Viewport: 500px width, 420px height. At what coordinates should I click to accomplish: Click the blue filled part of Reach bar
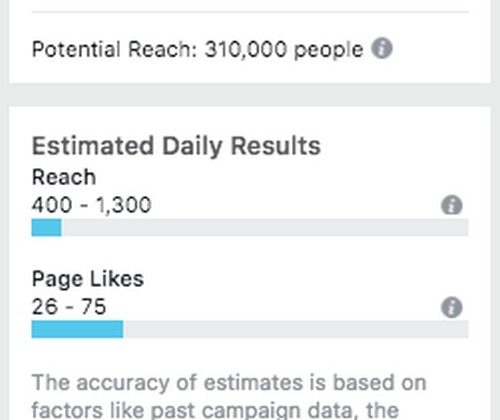[x=47, y=227]
